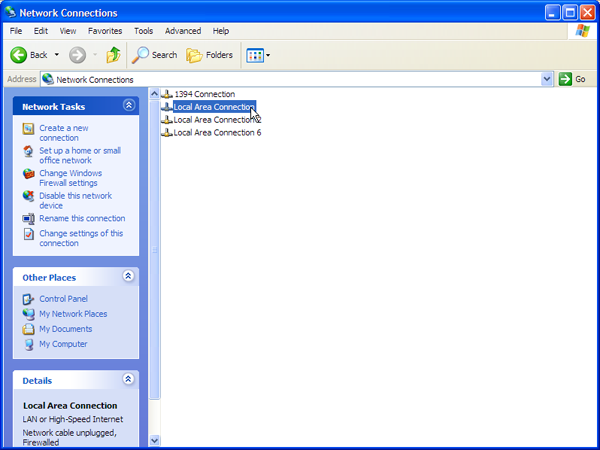Open My Documents link
This screenshot has height=450, width=600.
tap(65, 329)
